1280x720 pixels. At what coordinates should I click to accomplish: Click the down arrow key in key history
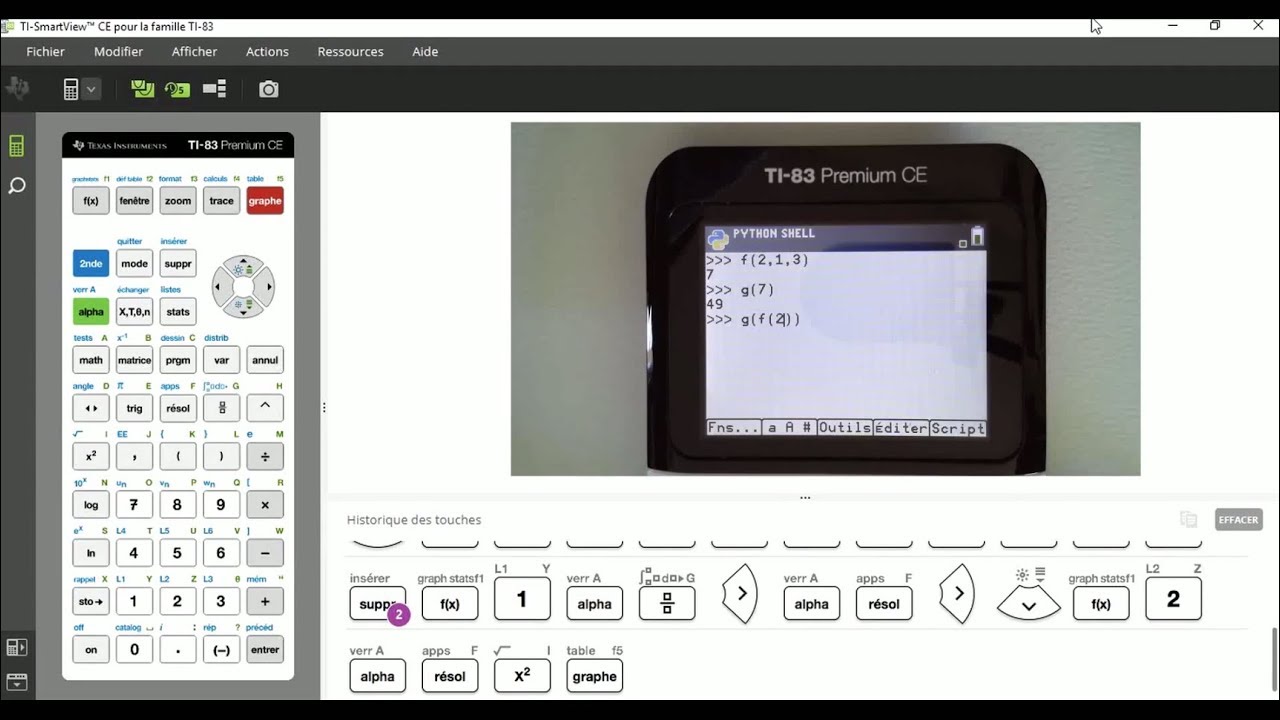click(x=1028, y=605)
